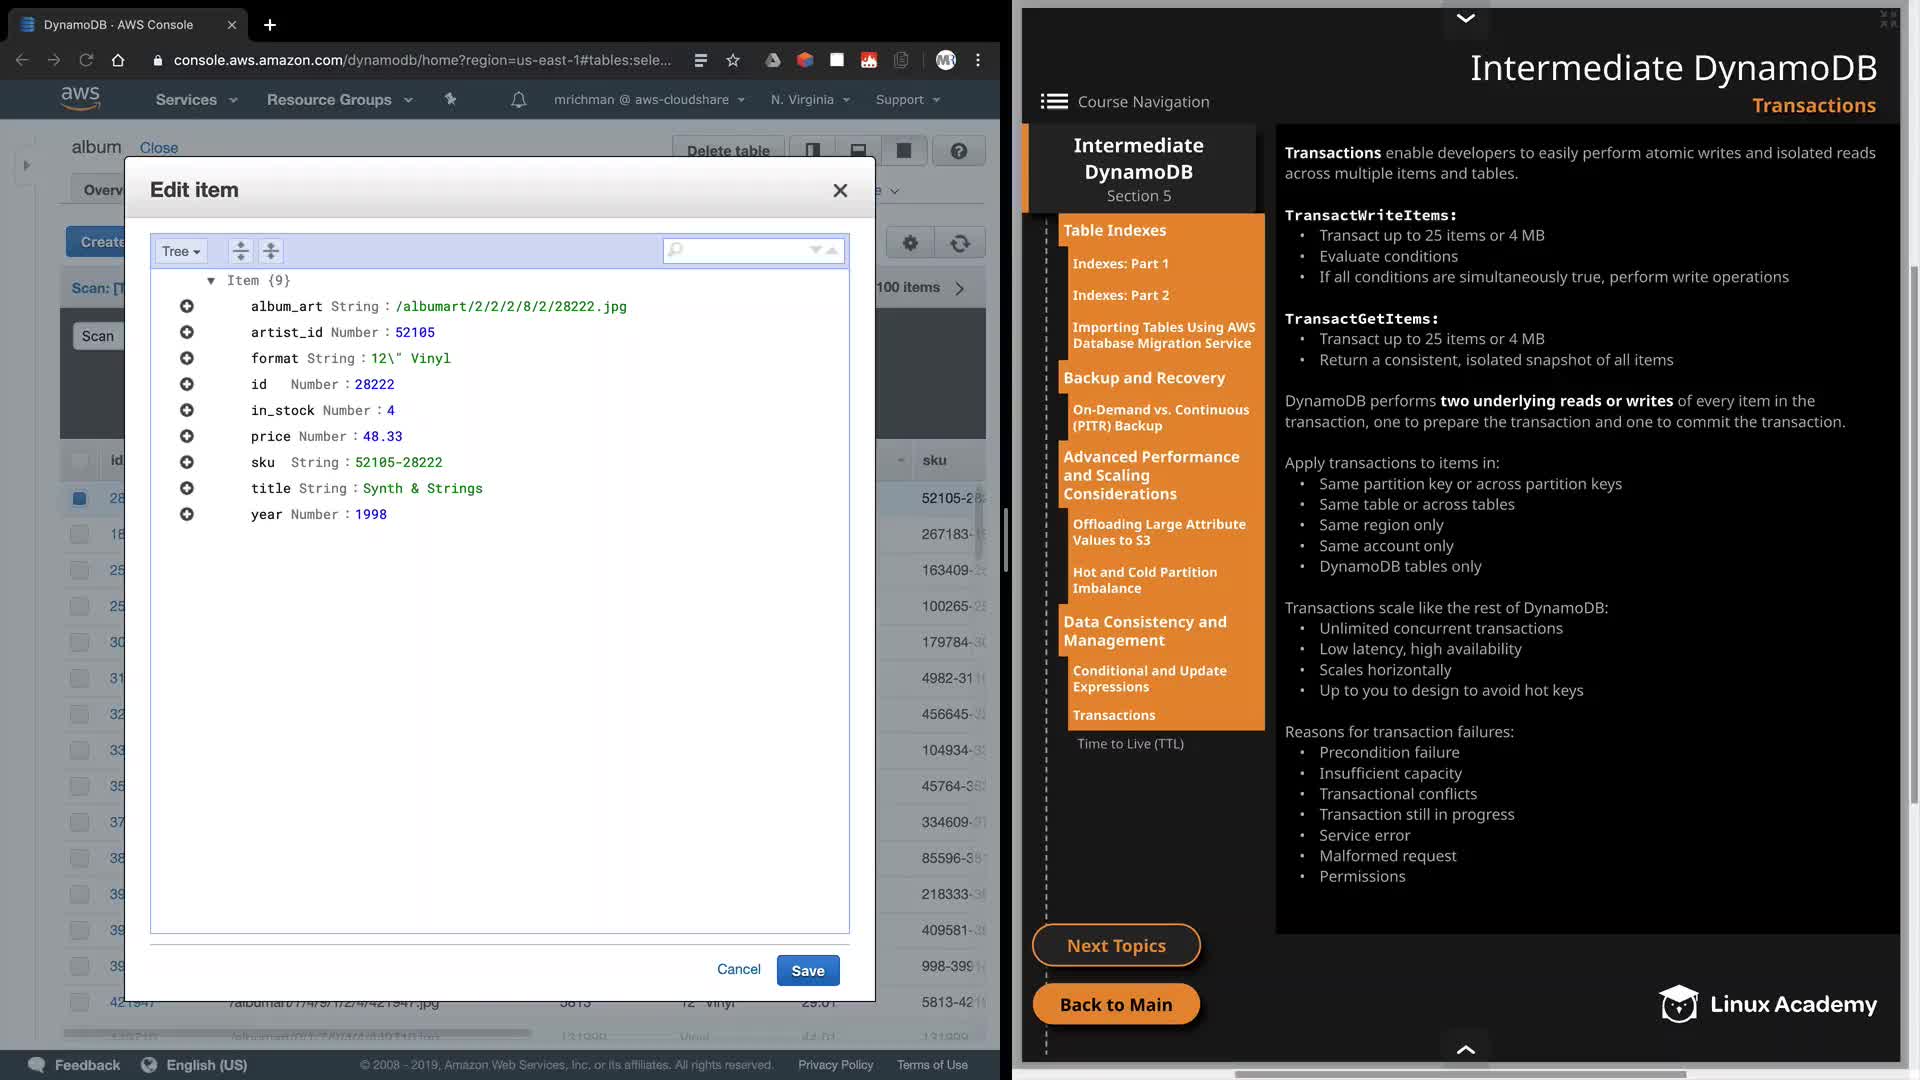Screen dimensions: 1920x1080
Task: Click the plus icon next to price attribute
Action: [187, 437]
